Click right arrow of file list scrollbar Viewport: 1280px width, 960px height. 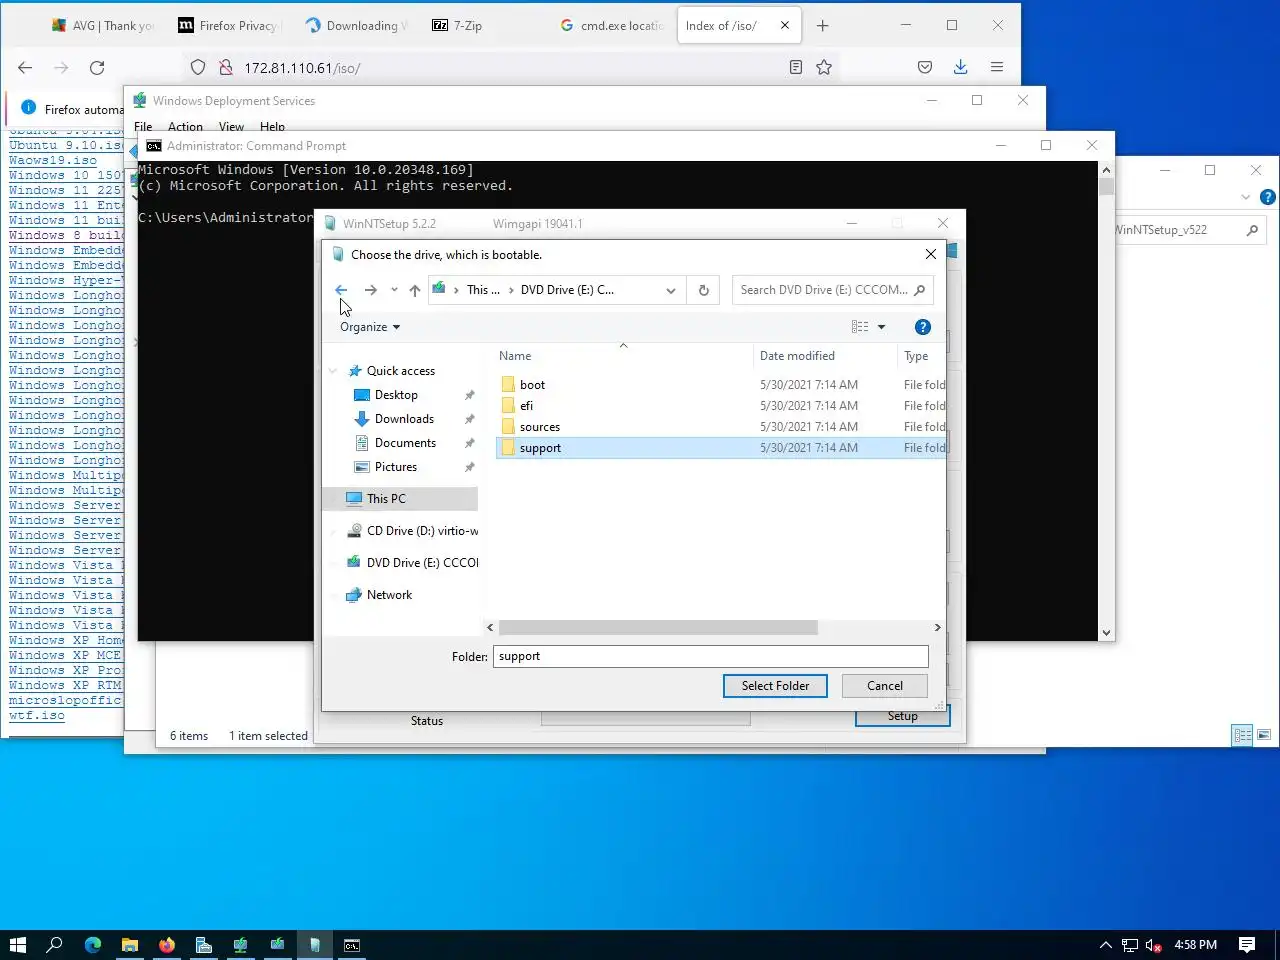[937, 628]
